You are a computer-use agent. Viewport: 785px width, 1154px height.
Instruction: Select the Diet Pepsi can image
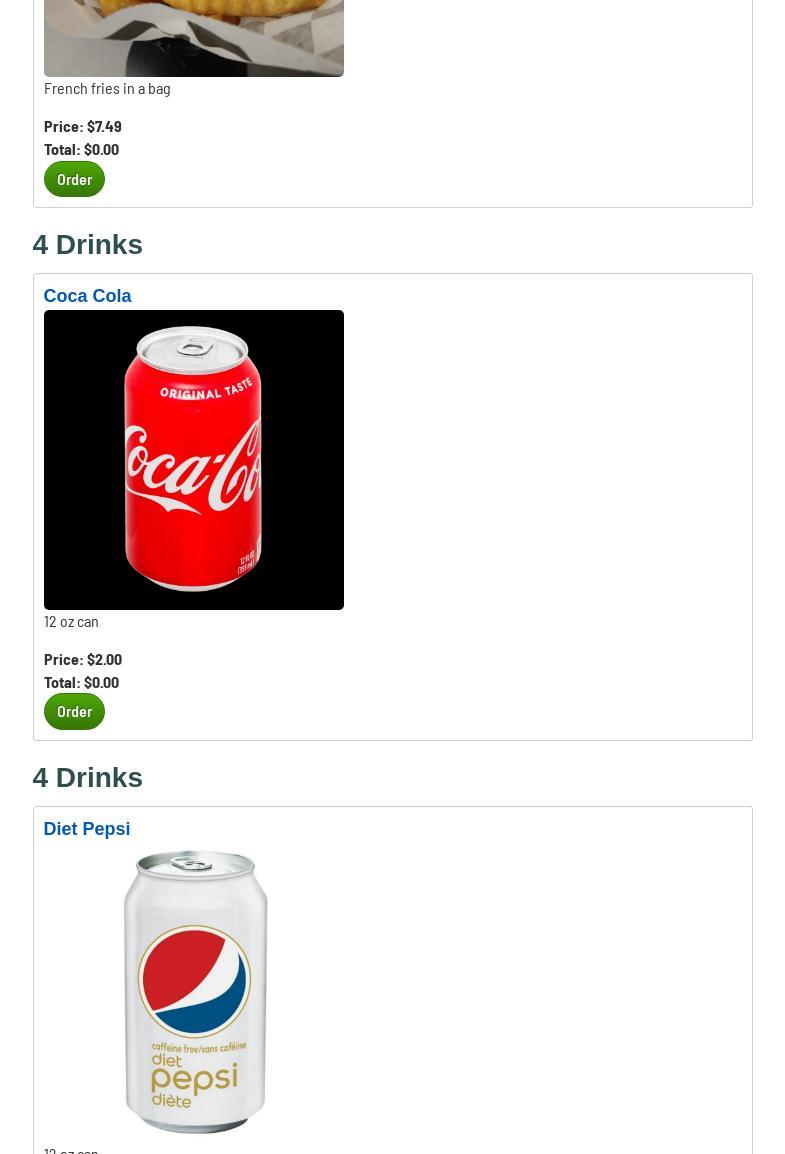[x=193, y=992]
